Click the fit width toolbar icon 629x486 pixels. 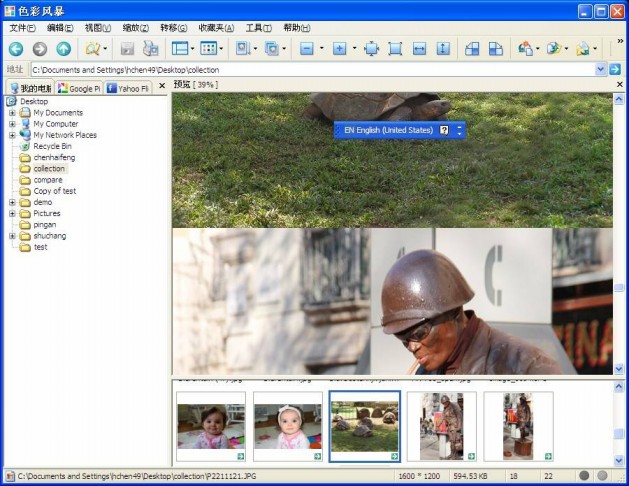point(420,48)
